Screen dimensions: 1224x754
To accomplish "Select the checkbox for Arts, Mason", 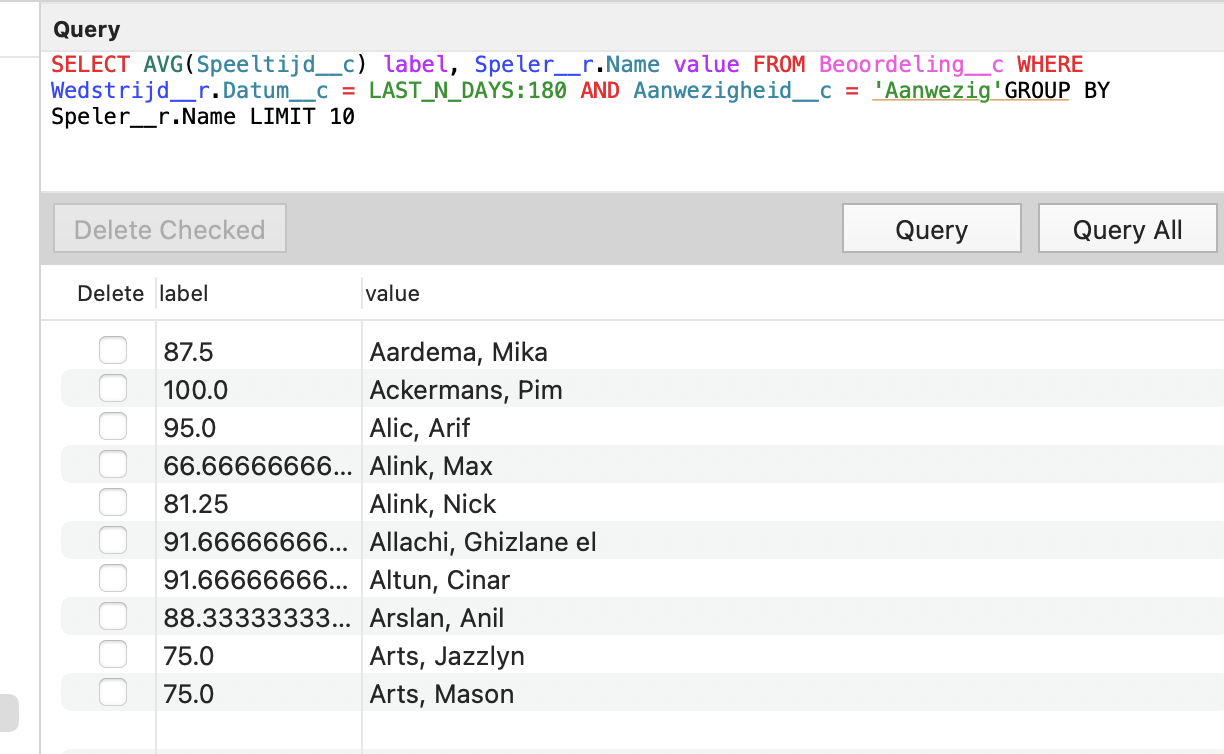I will click(113, 691).
